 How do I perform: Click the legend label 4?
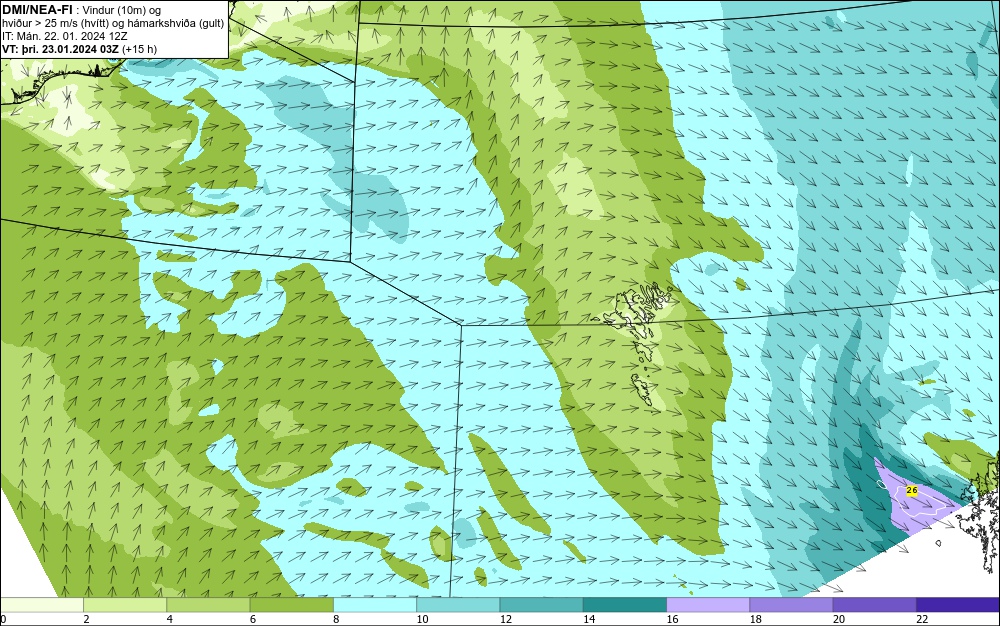tap(170, 619)
